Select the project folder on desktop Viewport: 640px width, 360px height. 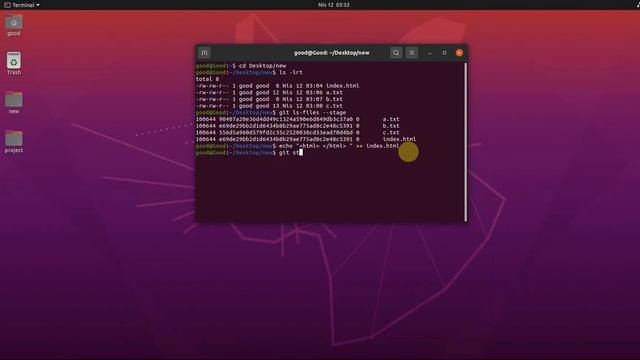[13, 142]
